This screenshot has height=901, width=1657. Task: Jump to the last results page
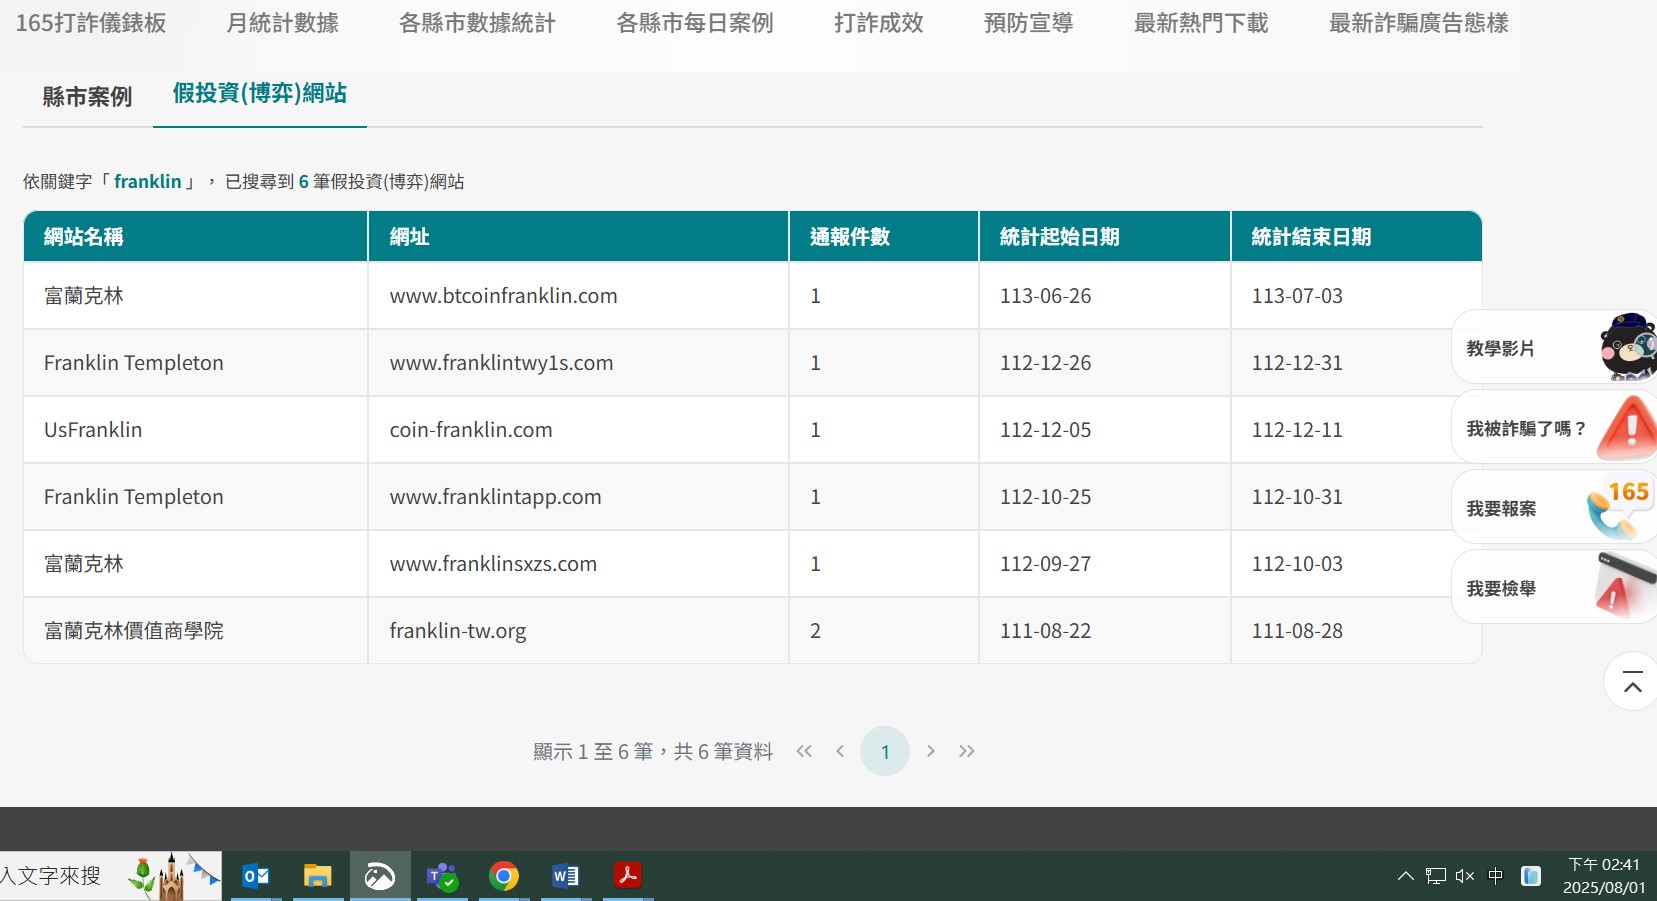coord(966,751)
